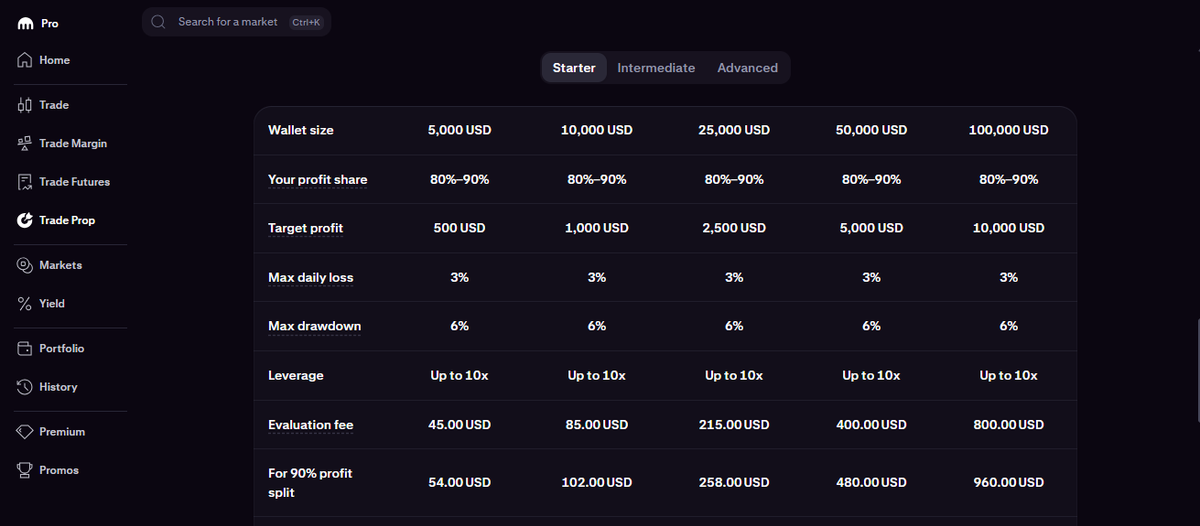Click the 50,000 USD wallet size
Image resolution: width=1200 pixels, height=526 pixels.
pyautogui.click(x=871, y=130)
